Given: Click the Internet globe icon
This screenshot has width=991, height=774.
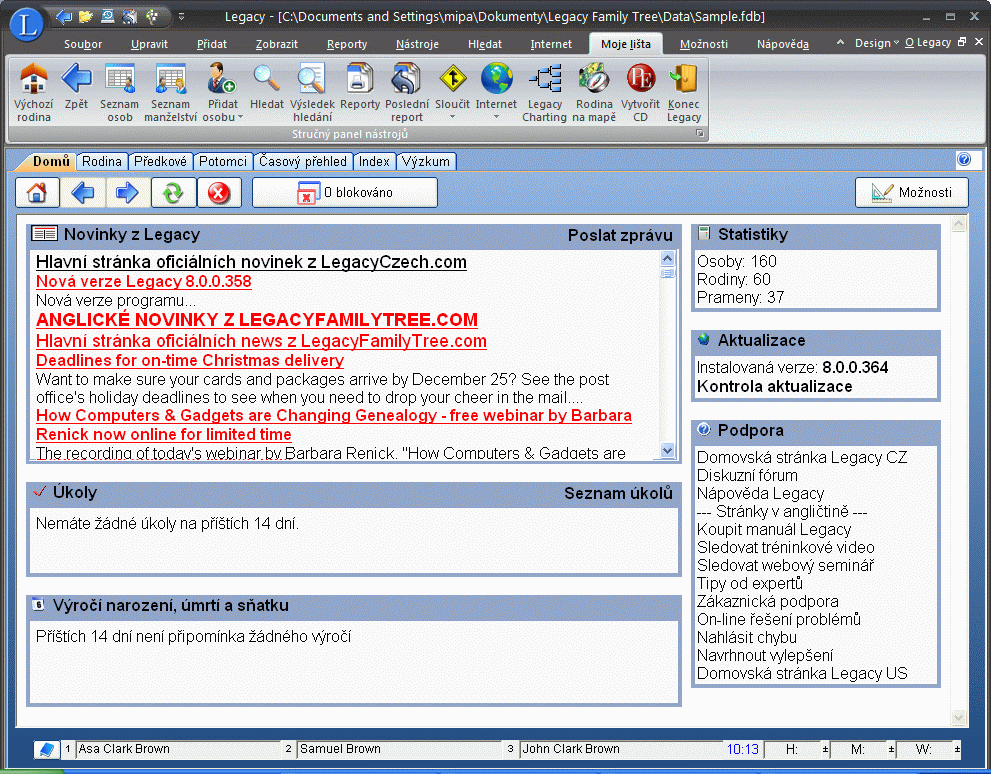Looking at the screenshot, I should [496, 79].
